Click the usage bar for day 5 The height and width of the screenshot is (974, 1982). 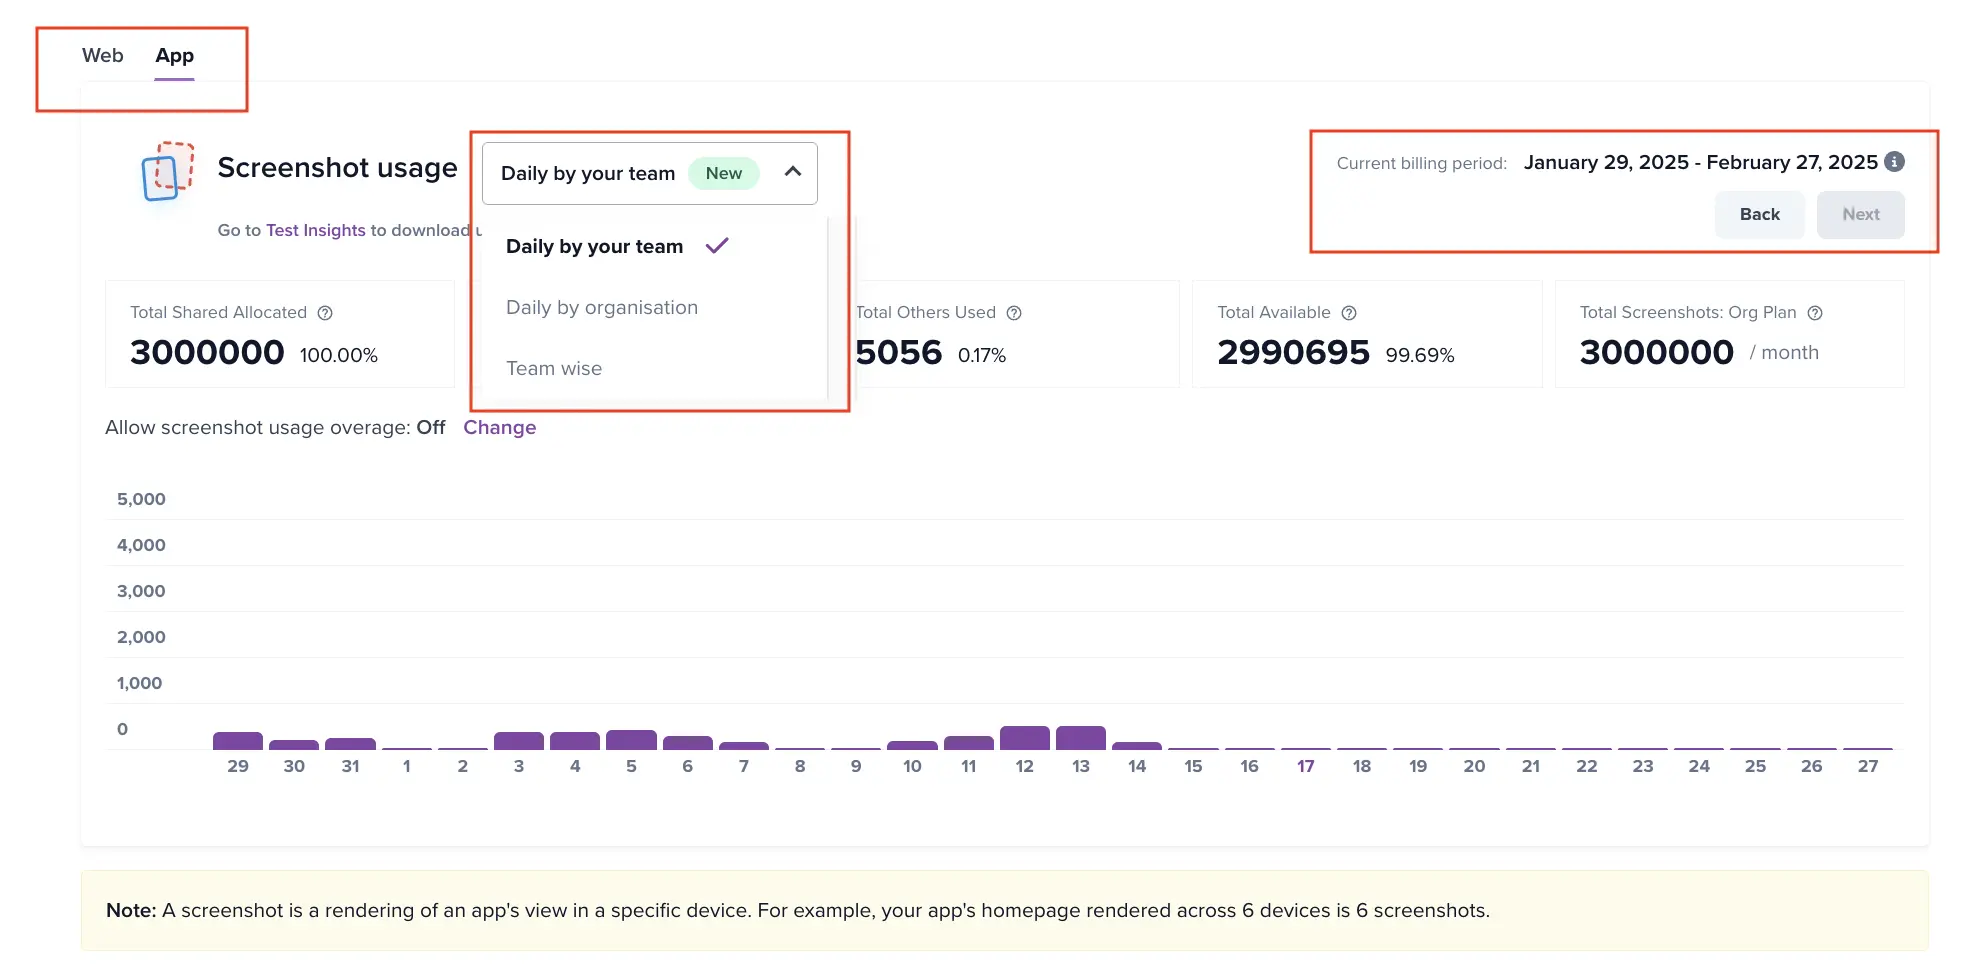631,740
